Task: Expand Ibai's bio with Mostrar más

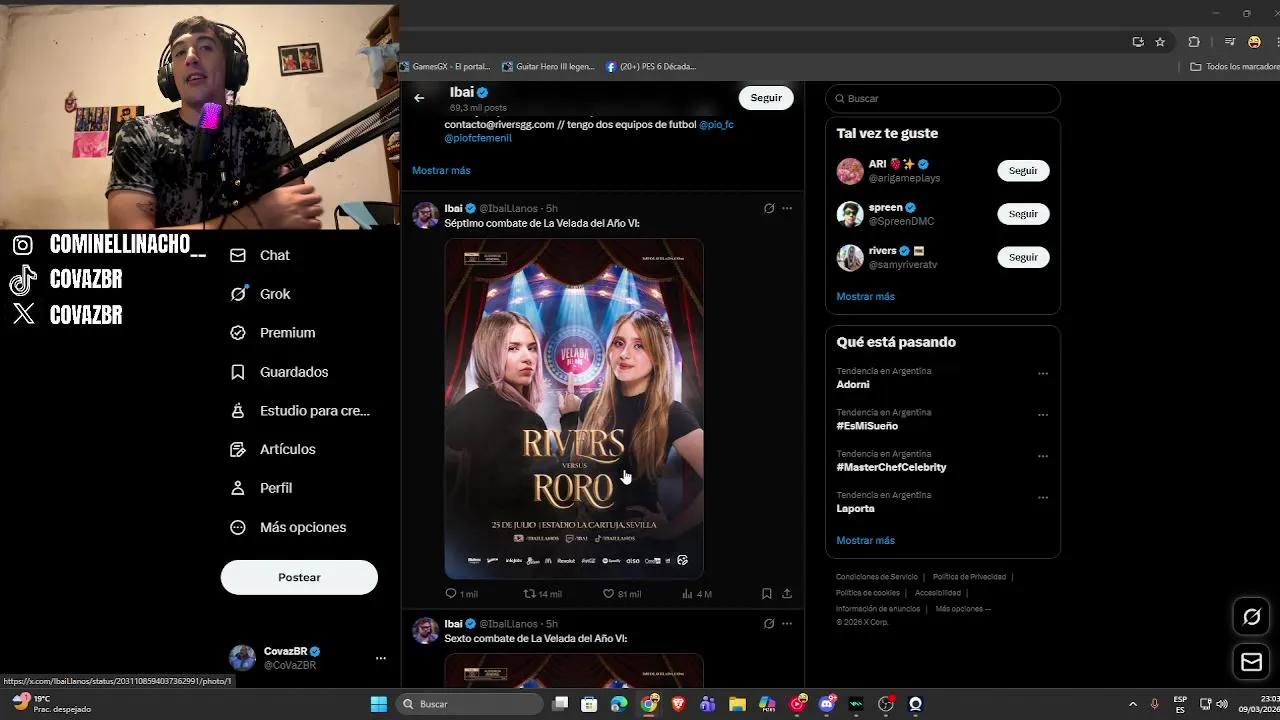Action: click(441, 170)
